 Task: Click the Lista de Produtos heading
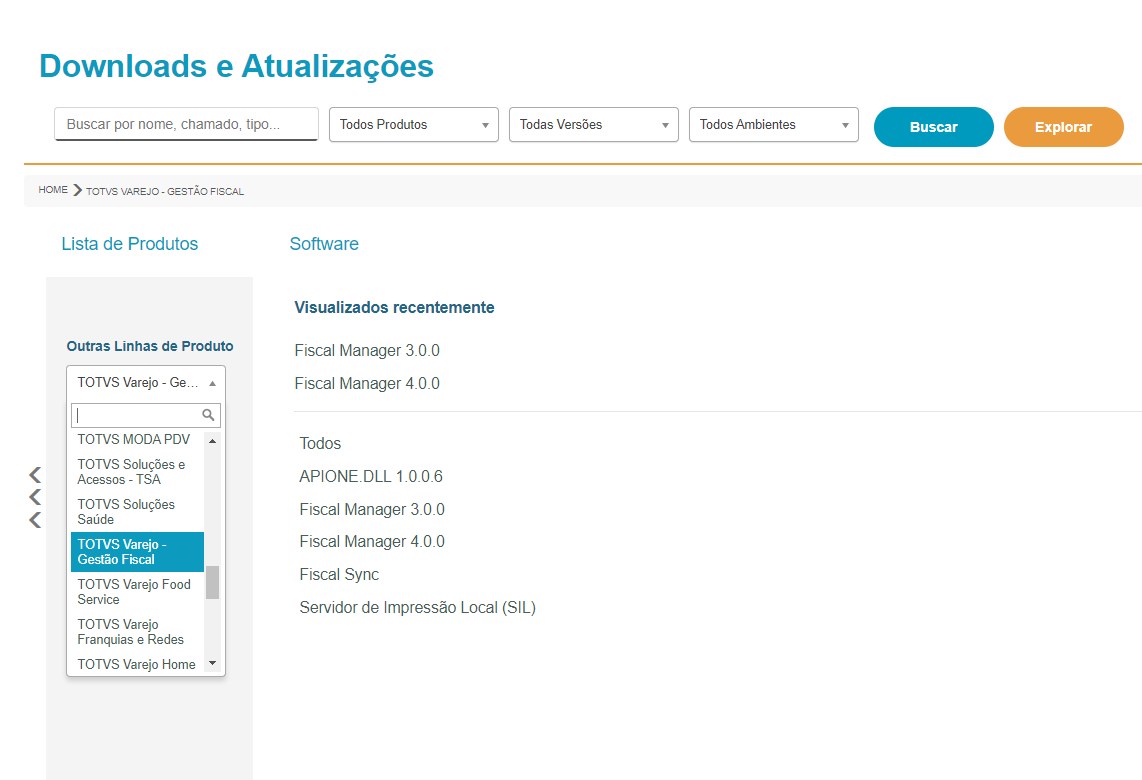point(130,244)
